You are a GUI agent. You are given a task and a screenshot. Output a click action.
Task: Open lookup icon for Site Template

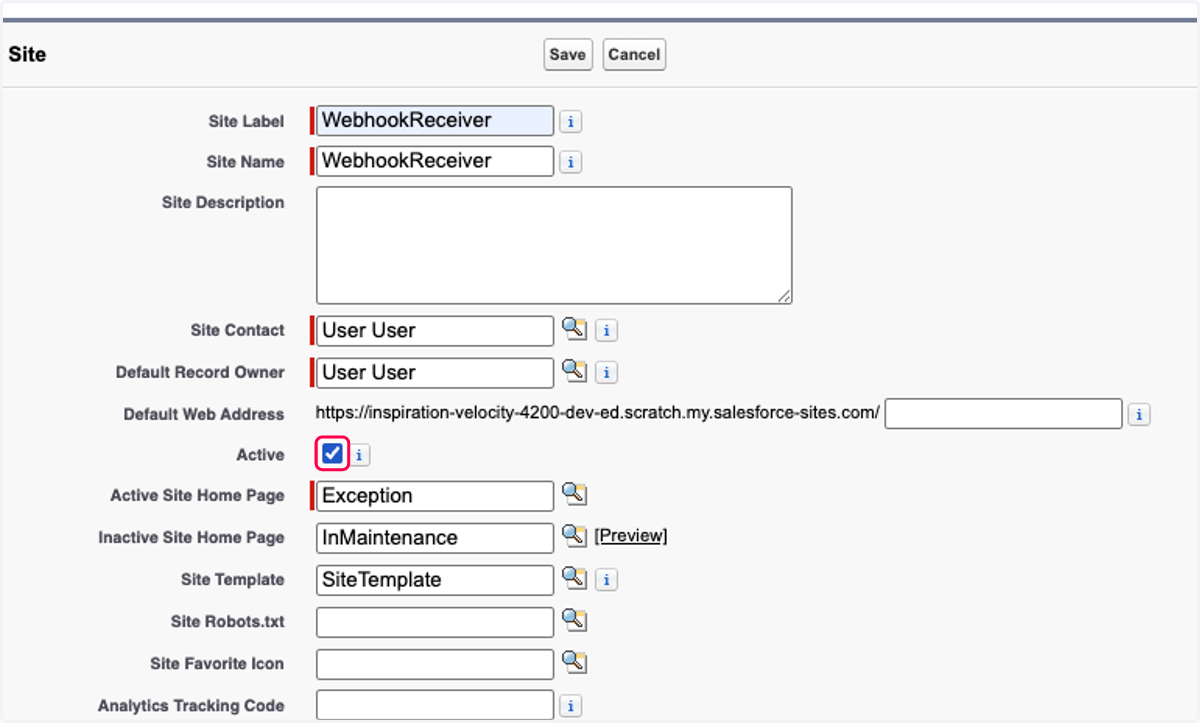pyautogui.click(x=574, y=579)
